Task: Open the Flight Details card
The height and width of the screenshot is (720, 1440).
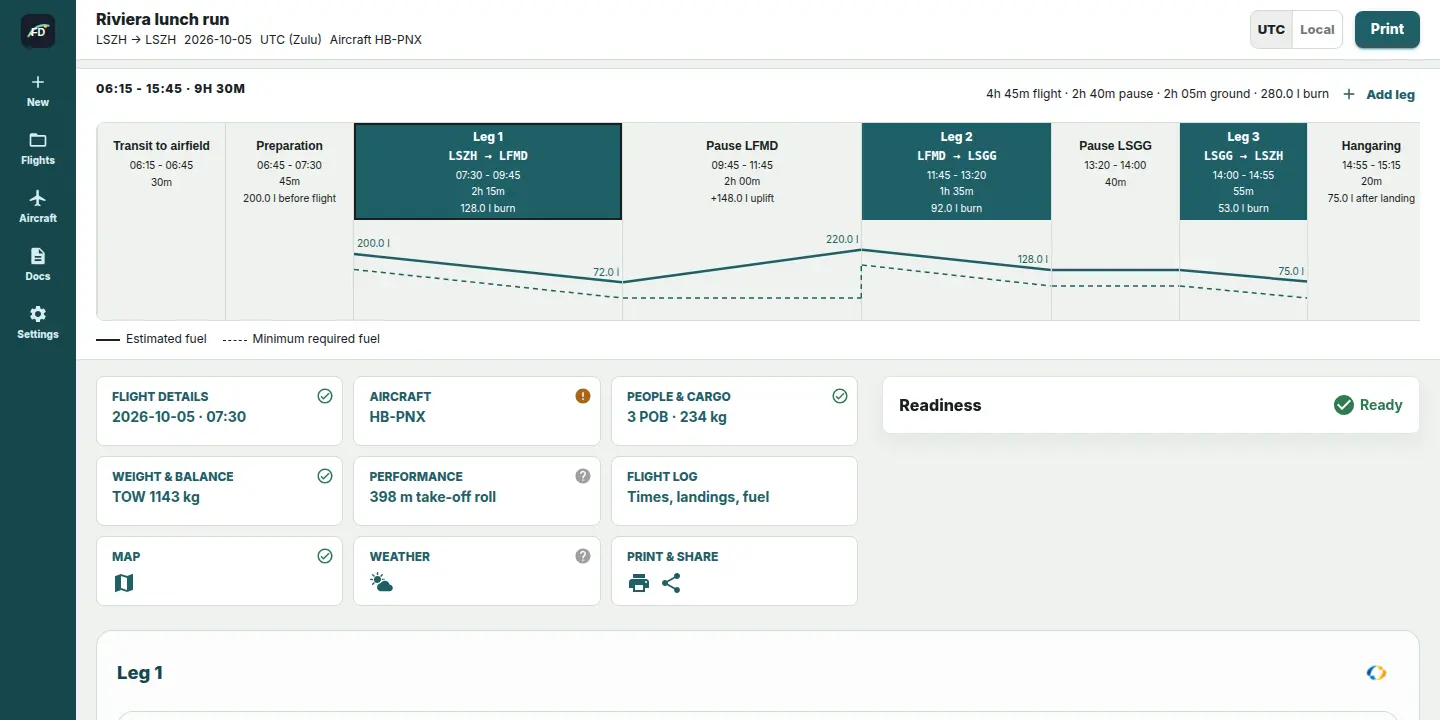Action: tap(219, 411)
